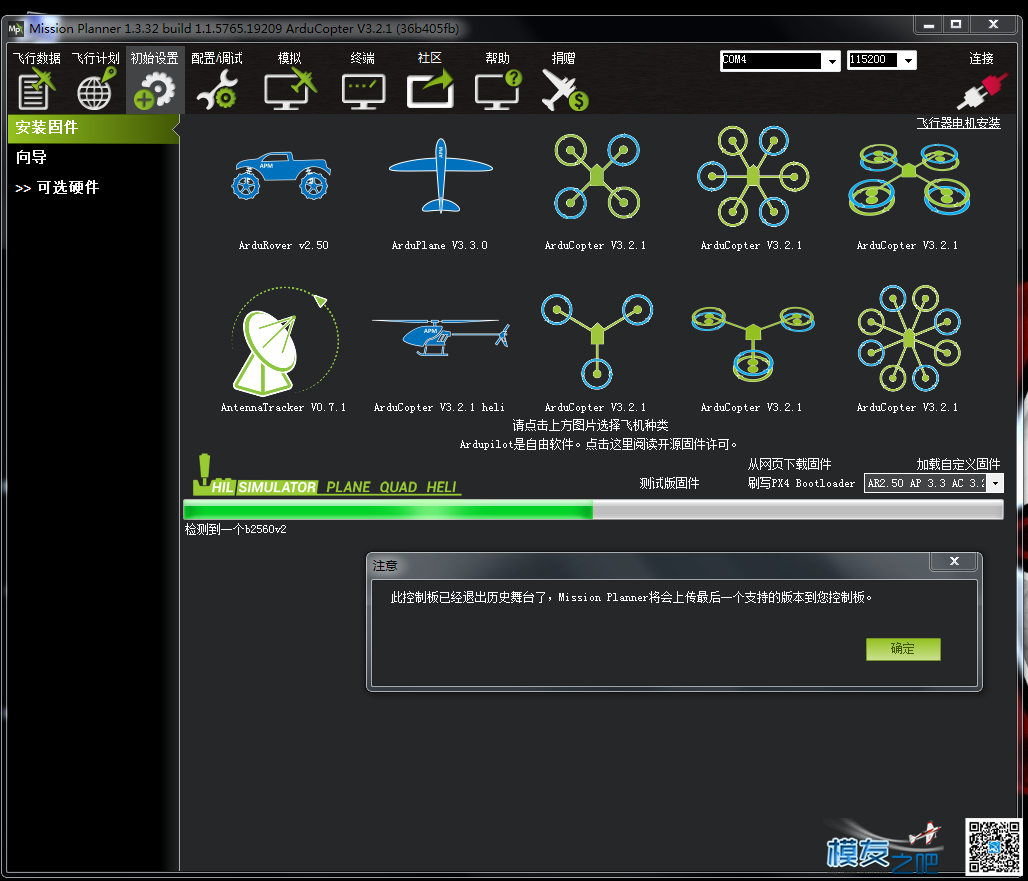Choose the quadcopter ArduCopter V3.2.1 firmware
The height and width of the screenshot is (881, 1028).
tap(597, 176)
